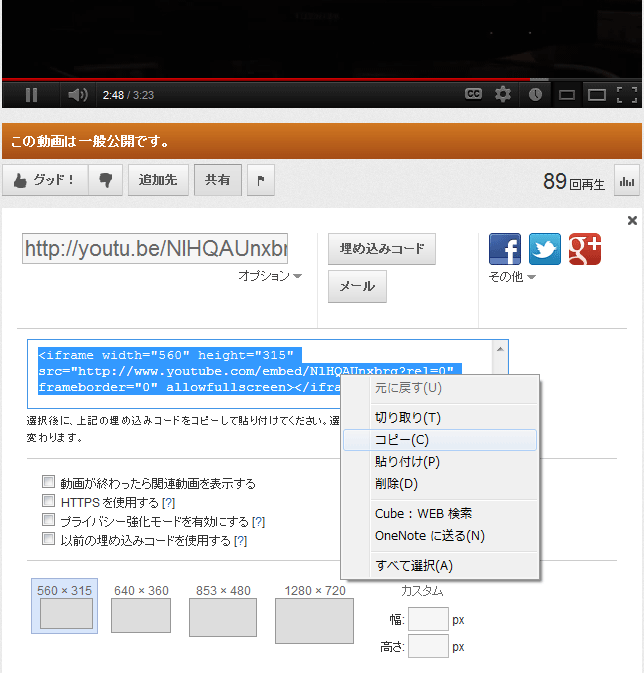
Task: Select the 640 × 360 size thumbnail
Action: tap(141, 615)
